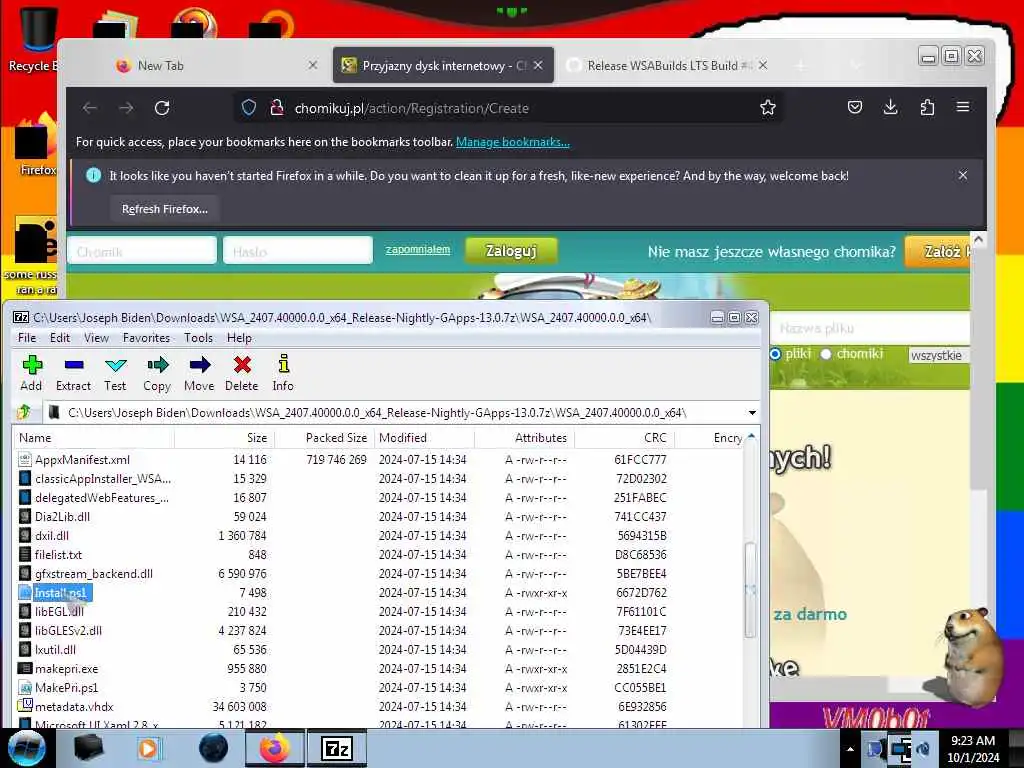
Task: Click the 7-Zip file list scrollbar
Action: pos(751,588)
